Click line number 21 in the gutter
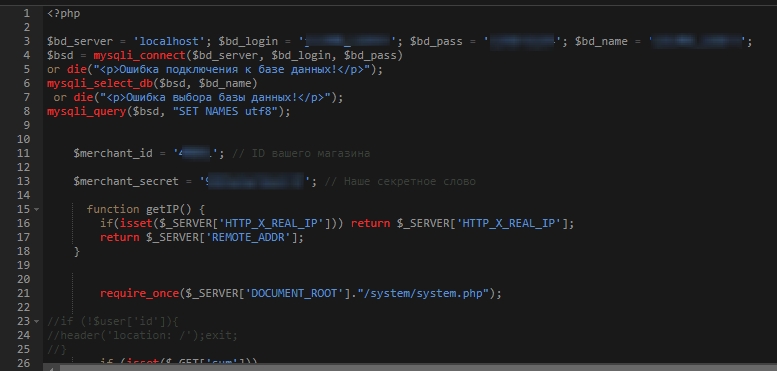 (23, 294)
